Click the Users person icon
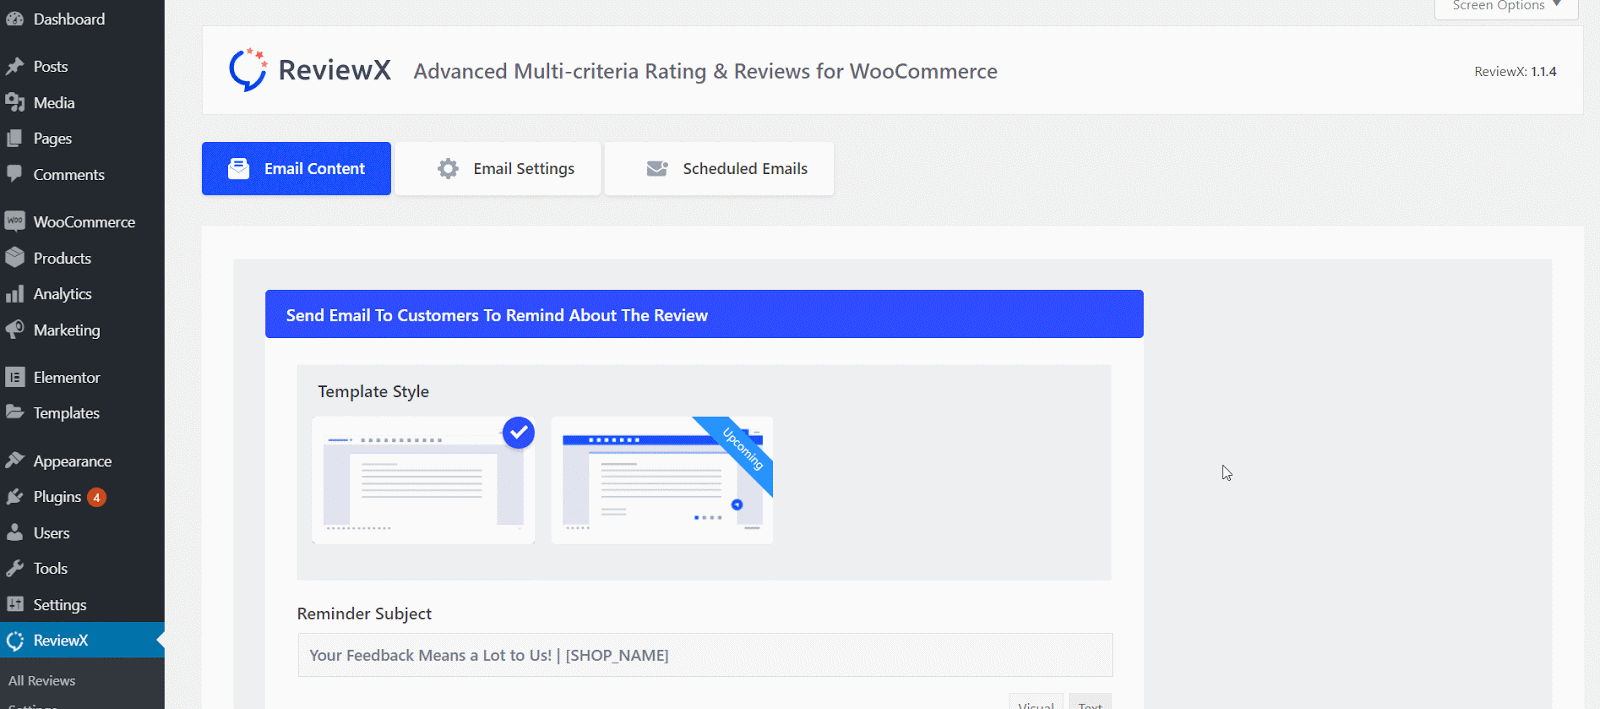The image size is (1600, 709). click(15, 532)
